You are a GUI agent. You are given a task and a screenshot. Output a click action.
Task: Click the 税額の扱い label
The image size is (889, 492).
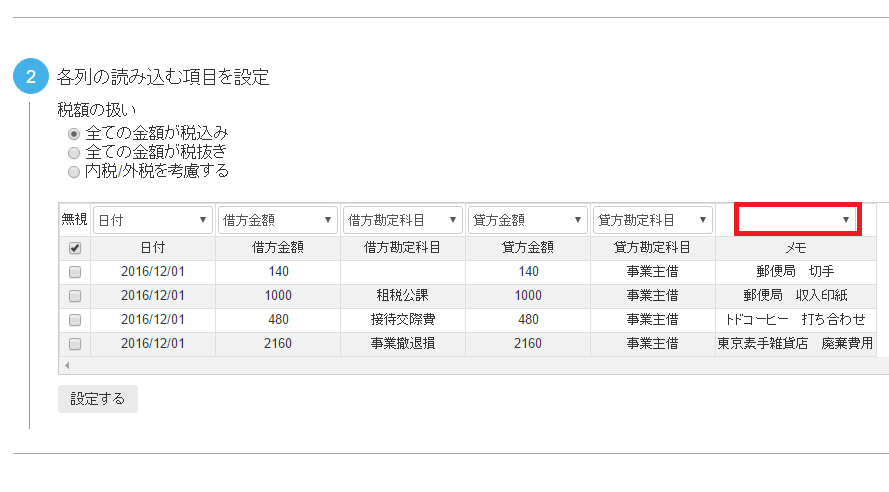click(x=96, y=109)
